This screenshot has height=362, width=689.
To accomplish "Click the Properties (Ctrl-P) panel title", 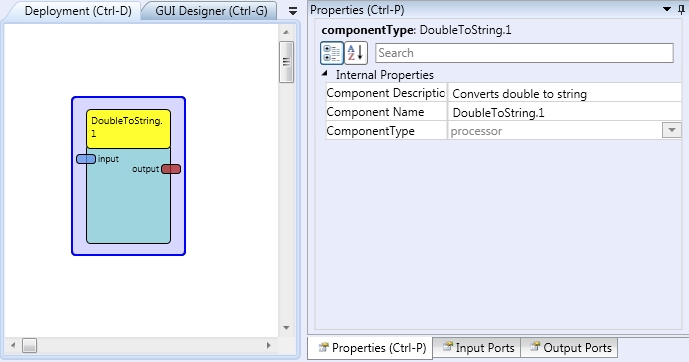I will (357, 10).
